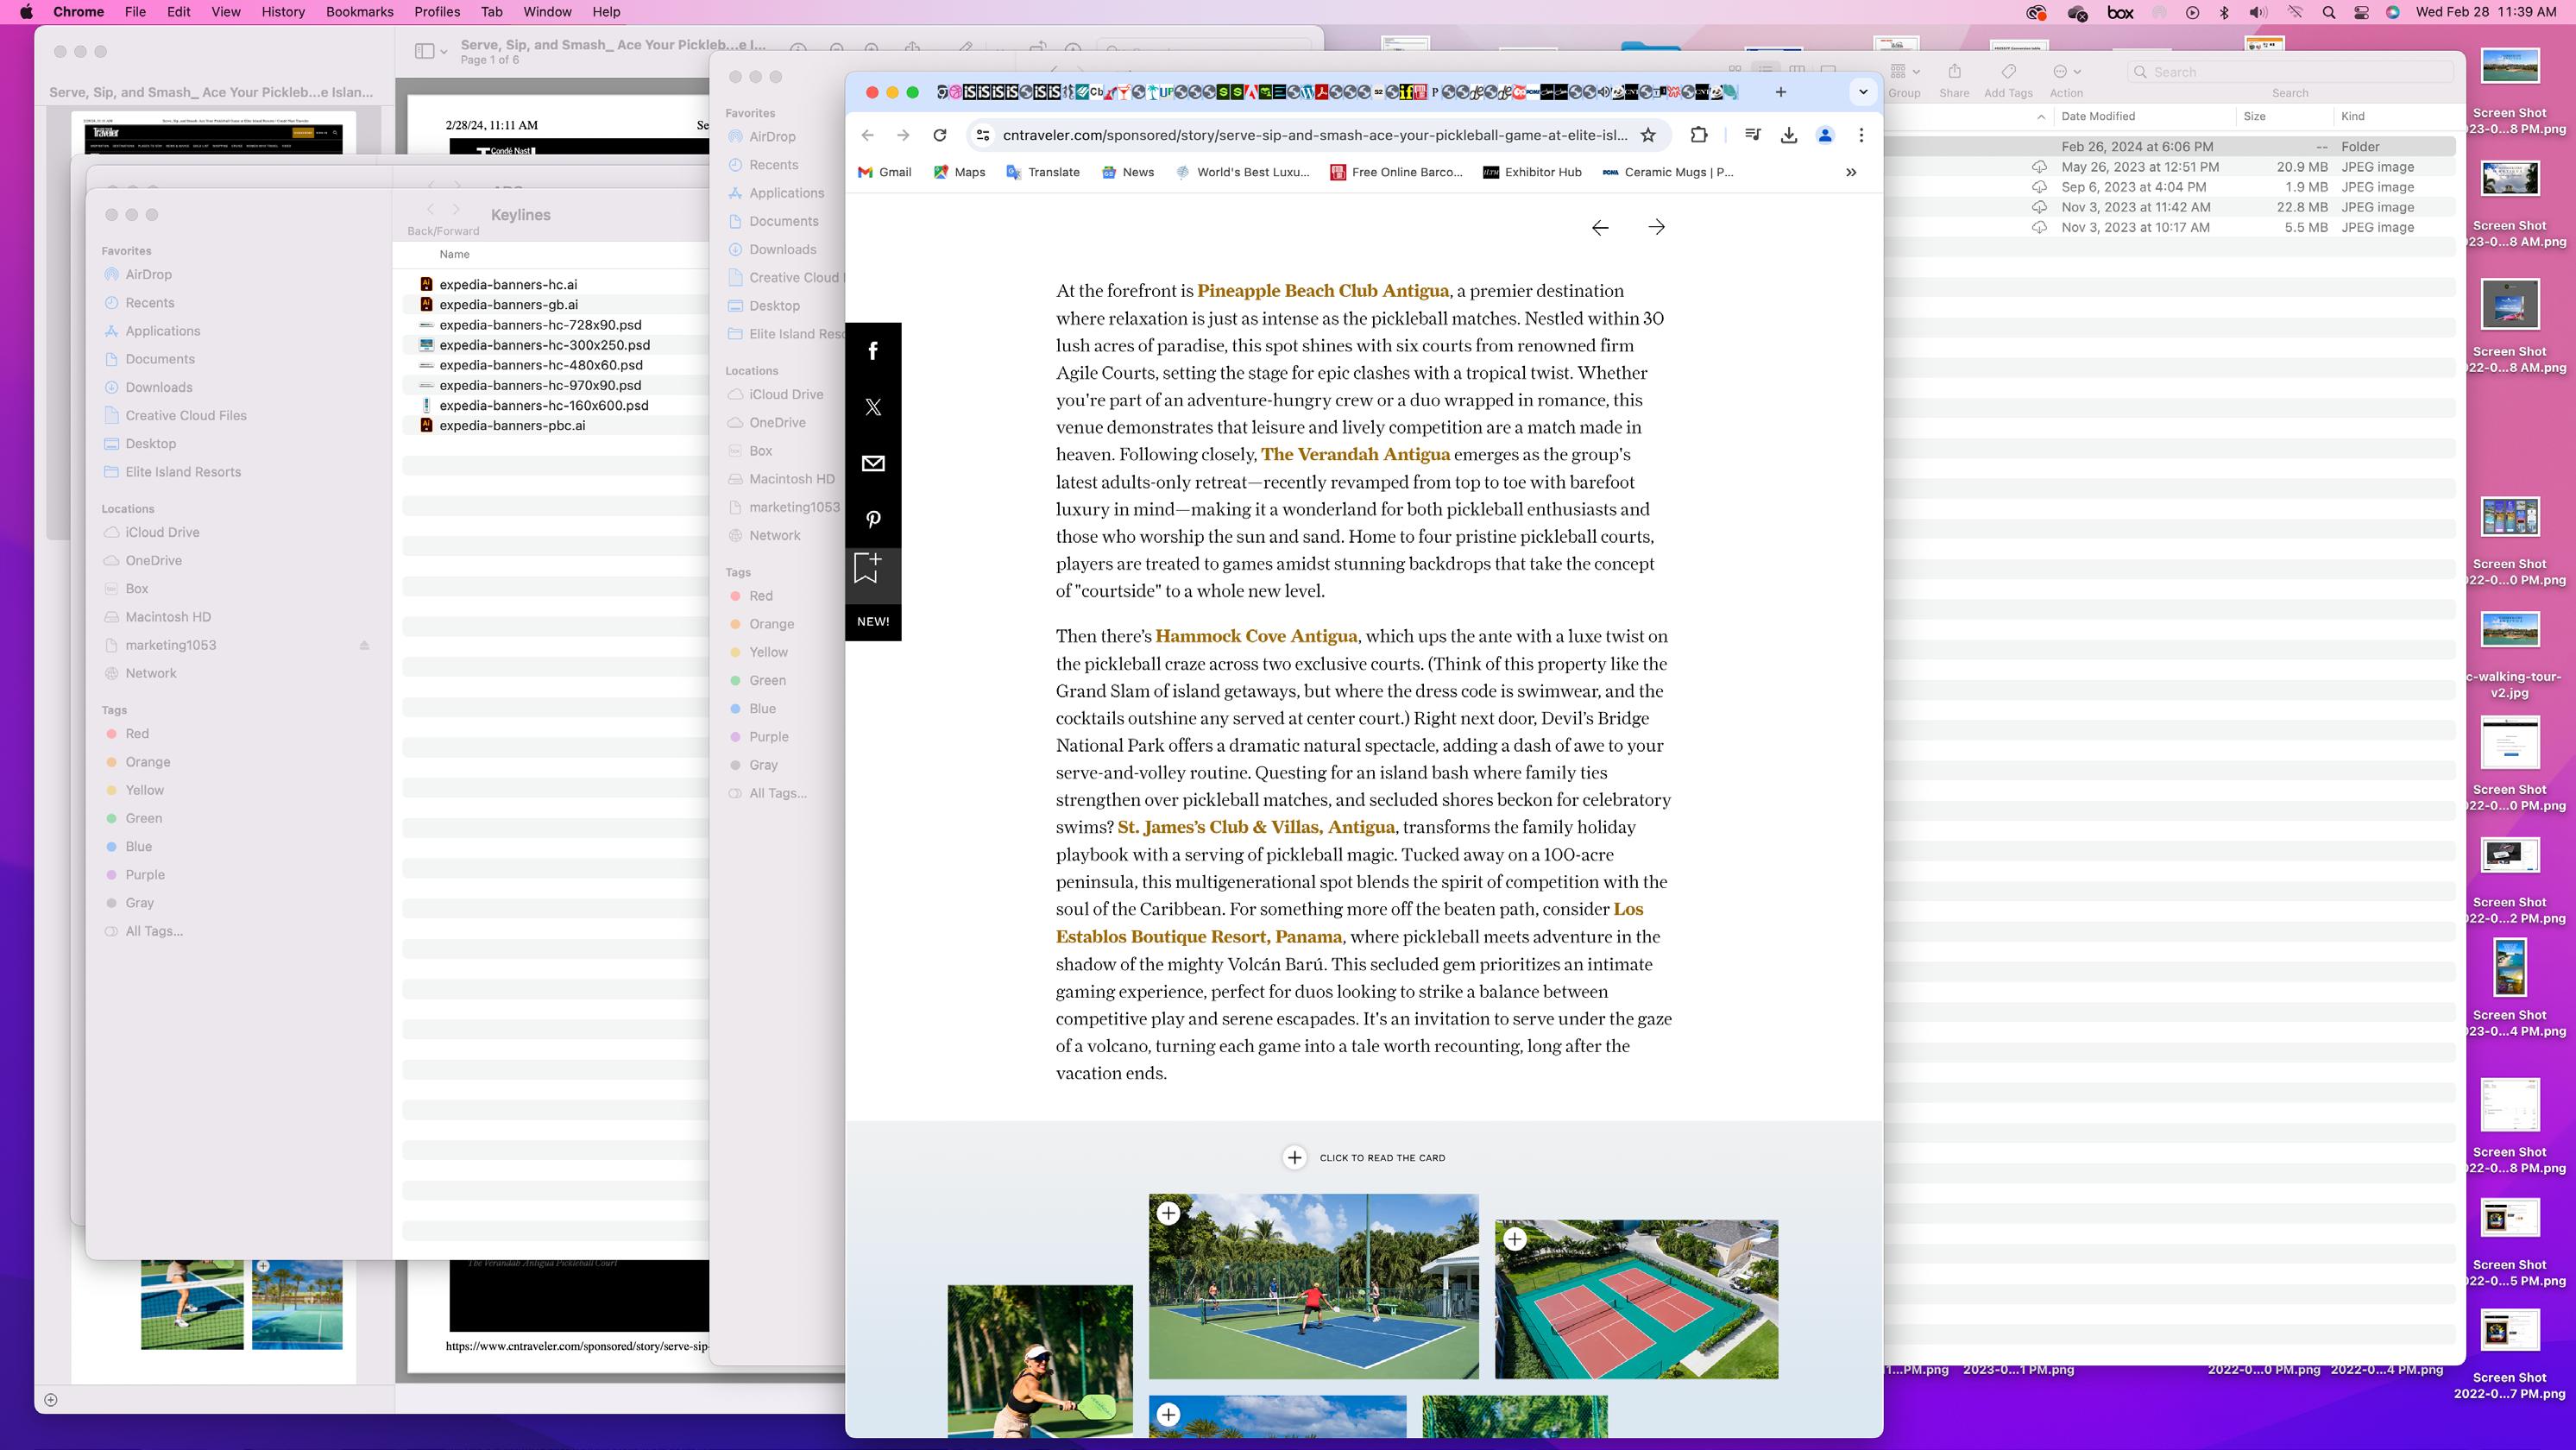Reload the cntraveler page

click(x=939, y=135)
